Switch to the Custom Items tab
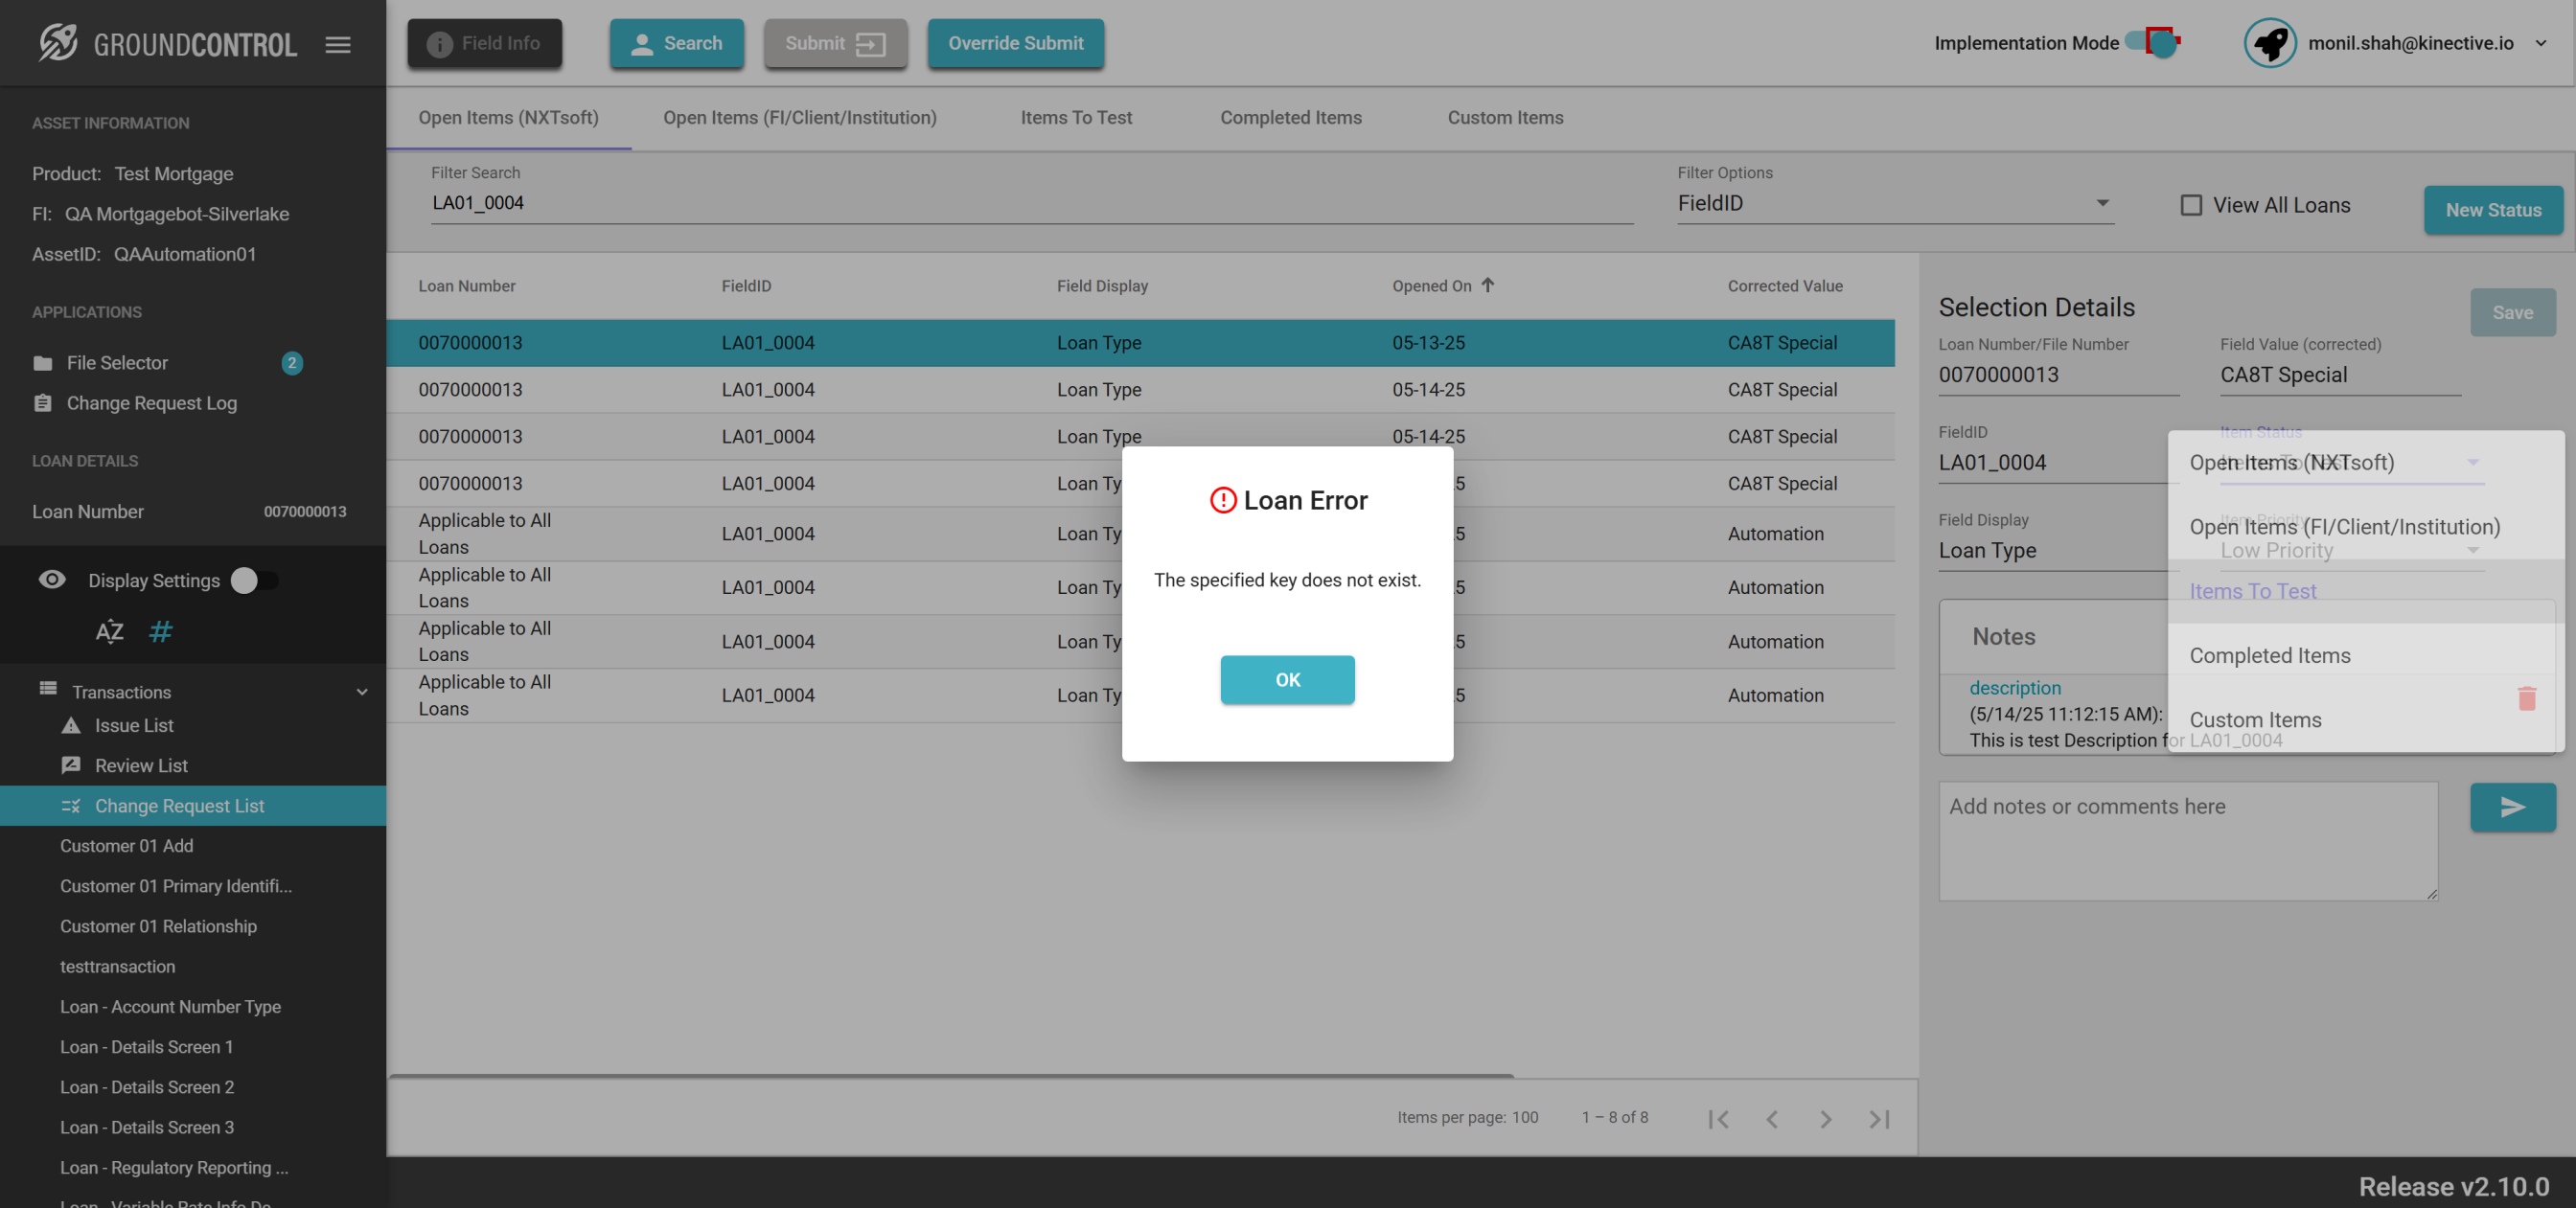The image size is (2576, 1208). [1505, 117]
